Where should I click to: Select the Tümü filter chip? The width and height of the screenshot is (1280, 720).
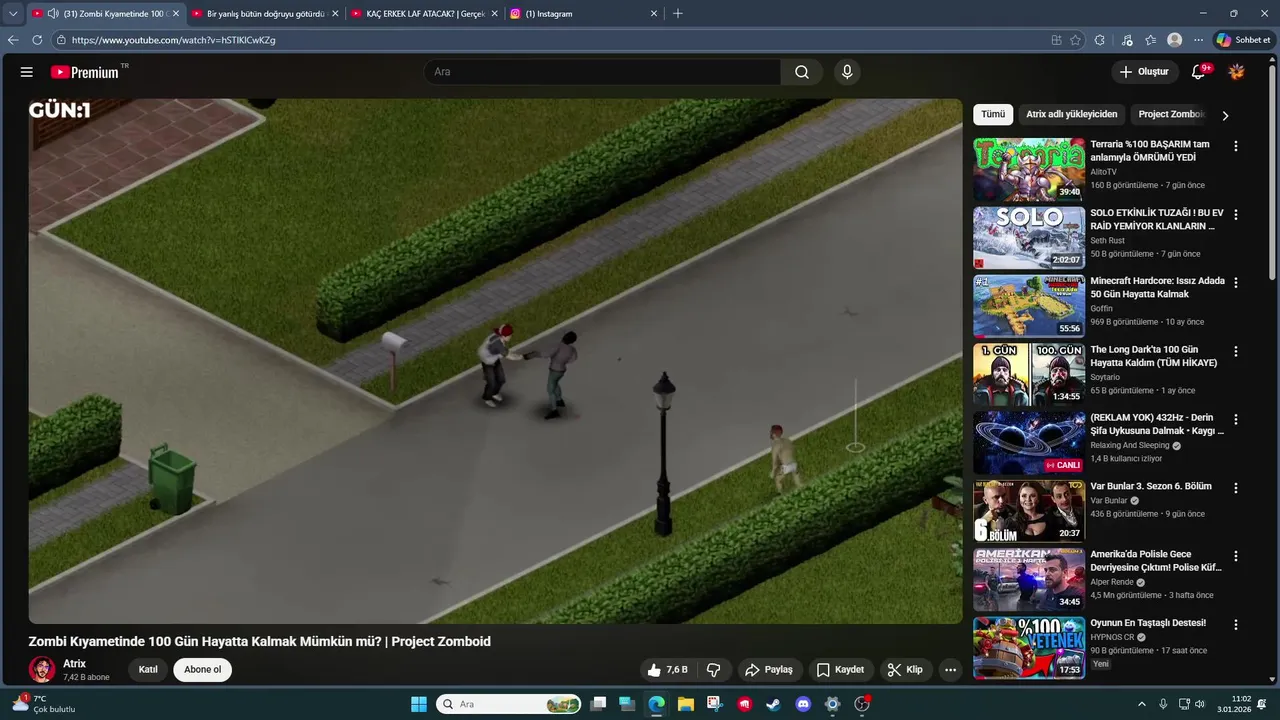[993, 114]
